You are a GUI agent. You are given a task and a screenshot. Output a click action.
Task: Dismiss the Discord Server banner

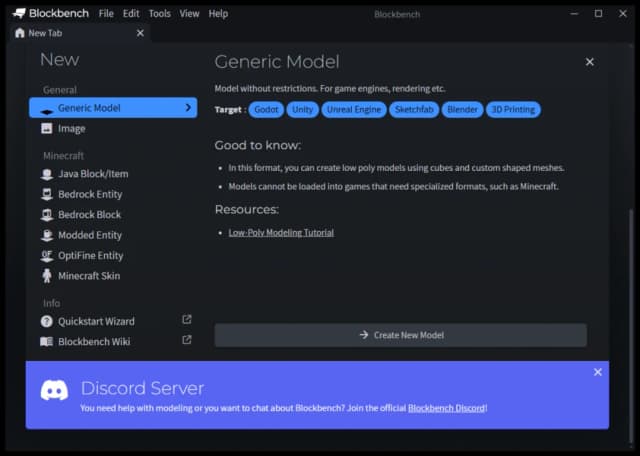click(598, 372)
